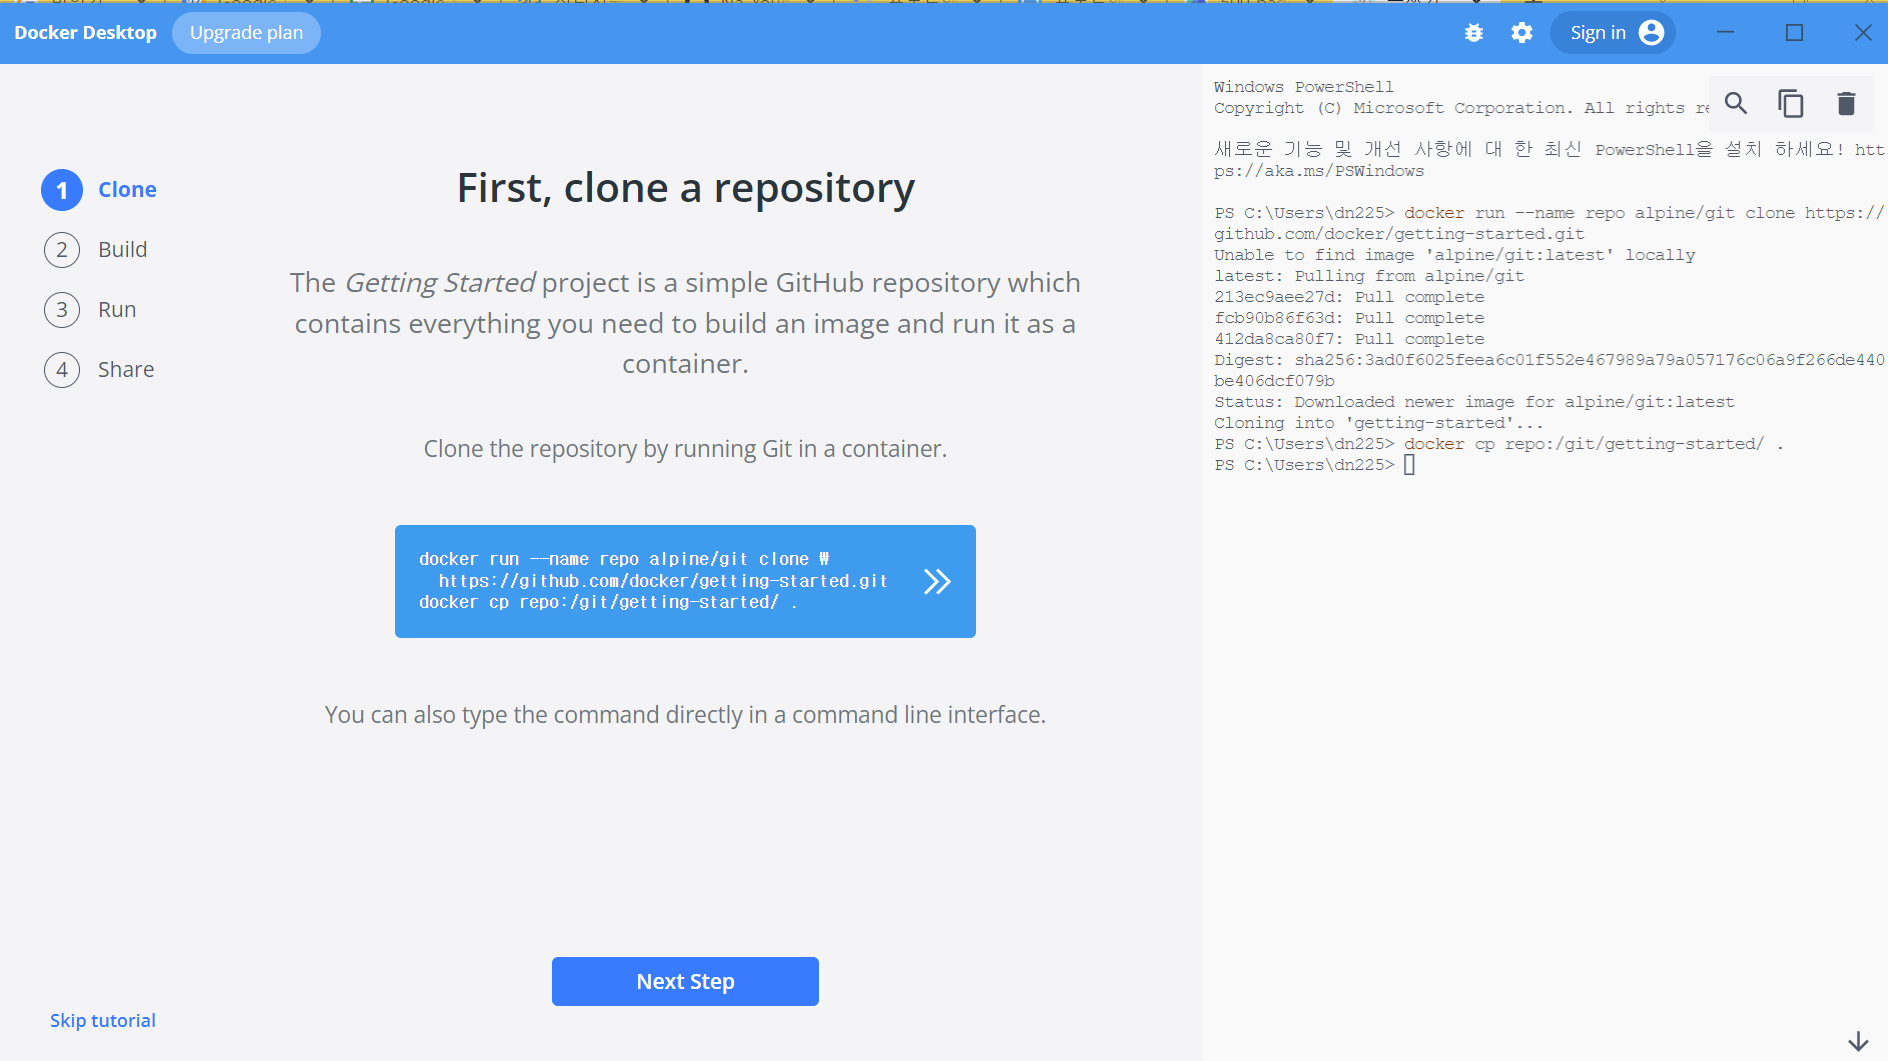Click the step 1 circle
Screen dimensions: 1888x1061
click(62, 190)
